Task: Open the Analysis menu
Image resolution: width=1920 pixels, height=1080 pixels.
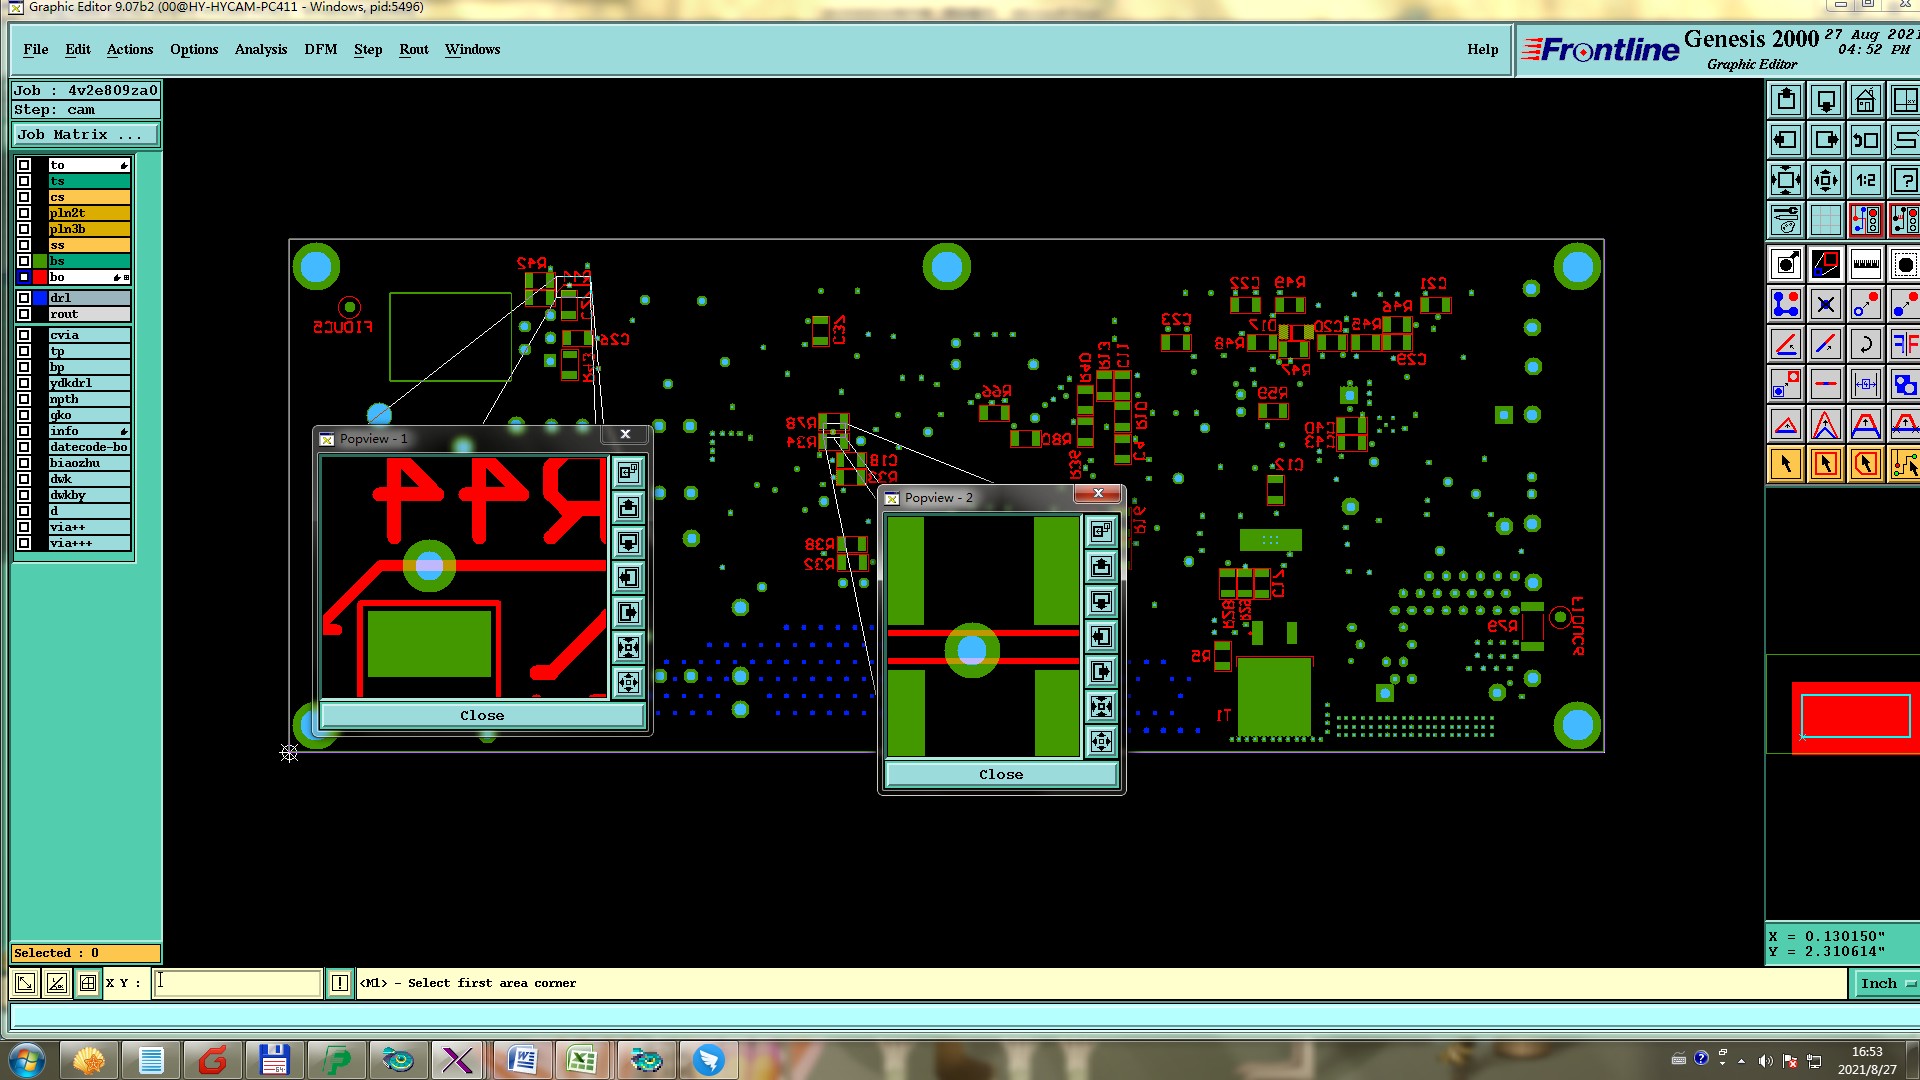Action: pos(260,49)
